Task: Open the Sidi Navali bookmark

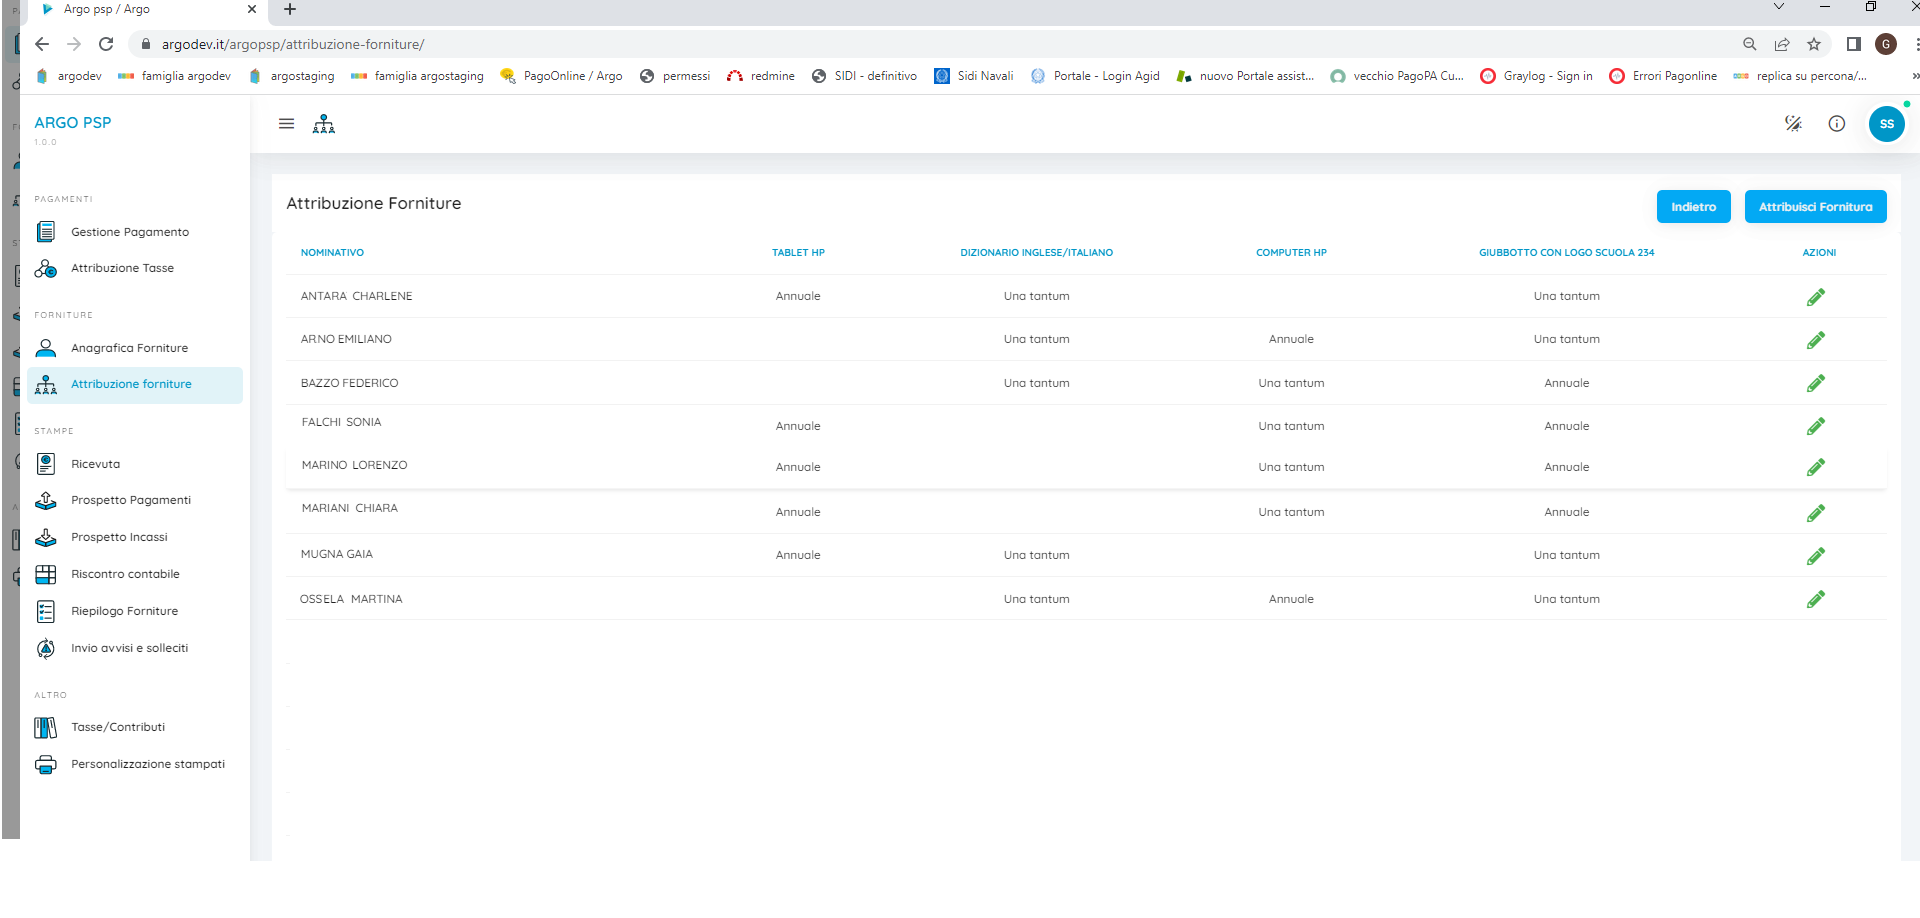Action: [973, 76]
